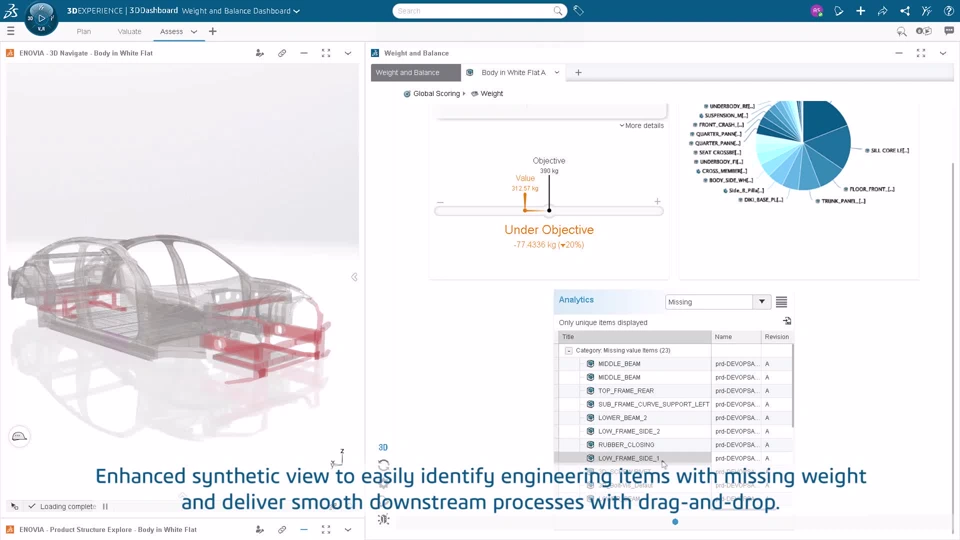Image resolution: width=960 pixels, height=540 pixels.
Task: Add a new tab in Weight and Balance widget
Action: [x=578, y=72]
